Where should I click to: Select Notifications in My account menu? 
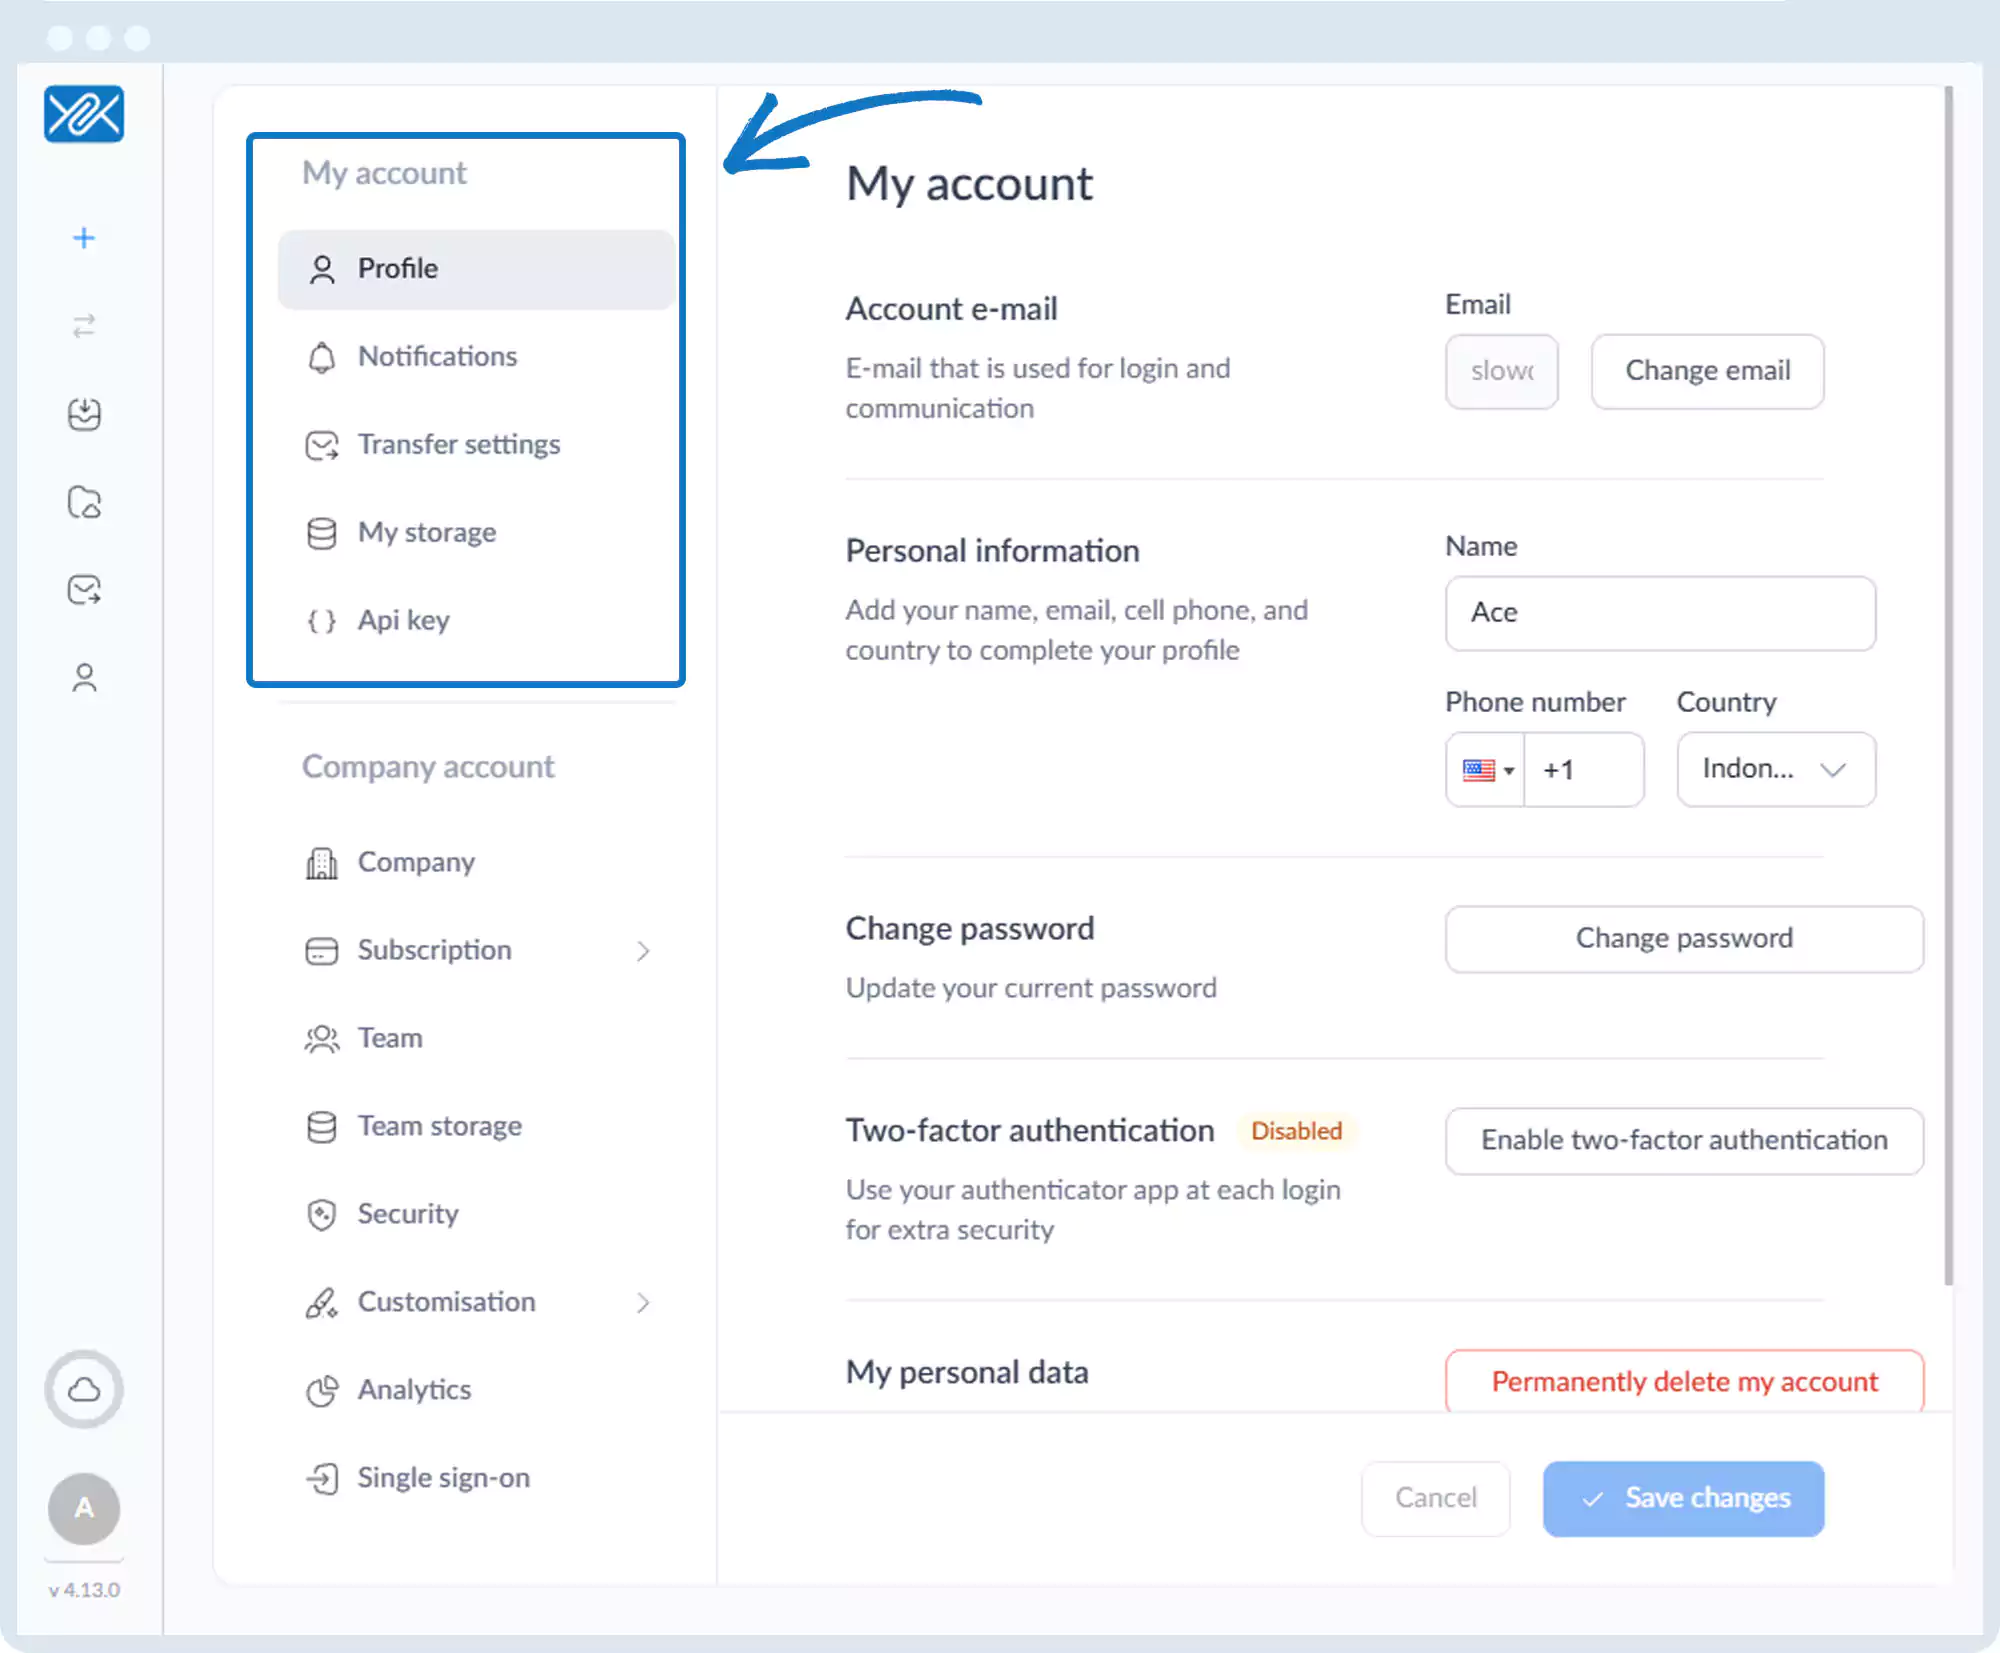[437, 357]
